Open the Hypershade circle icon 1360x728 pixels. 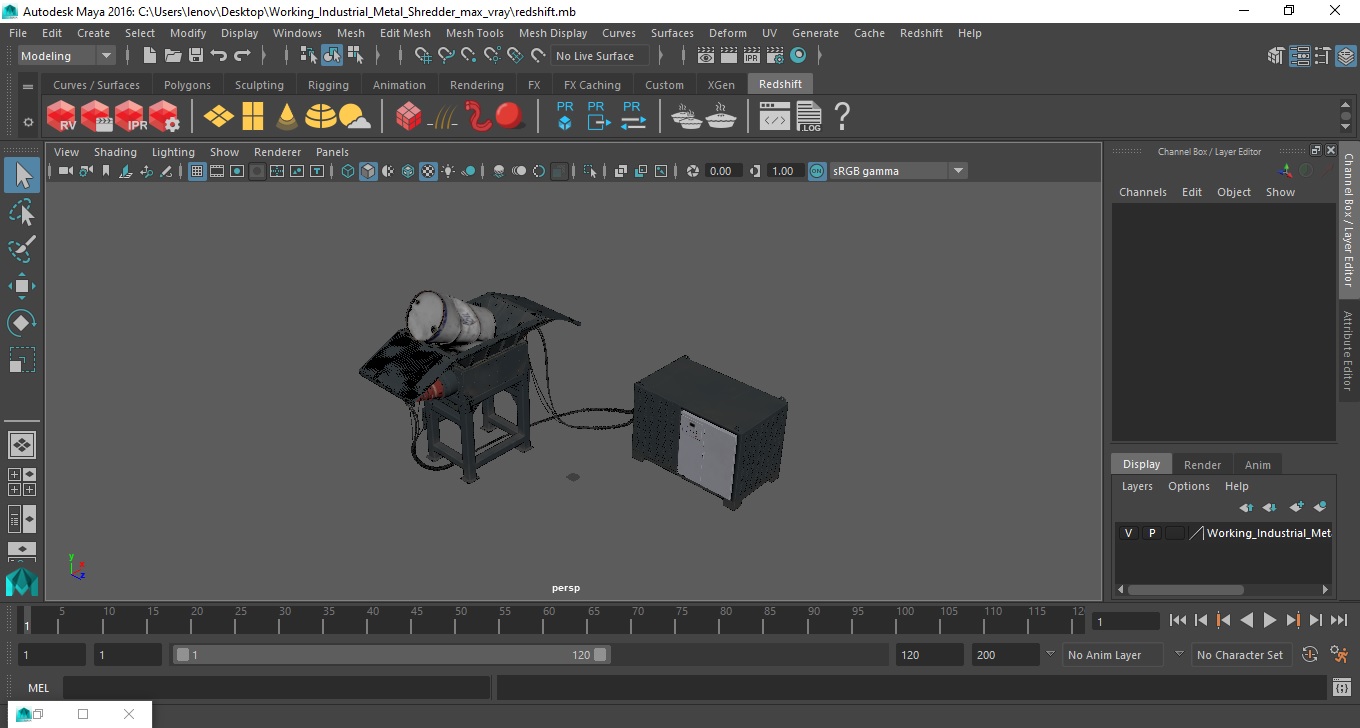[798, 56]
